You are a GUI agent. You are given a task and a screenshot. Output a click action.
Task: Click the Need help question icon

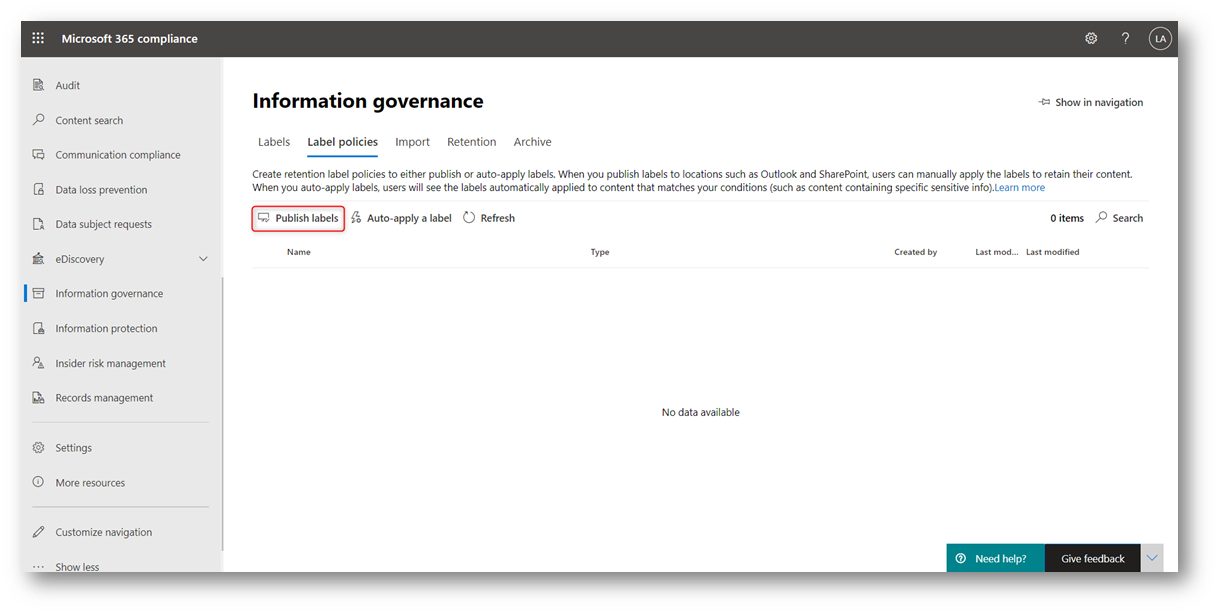click(x=961, y=559)
